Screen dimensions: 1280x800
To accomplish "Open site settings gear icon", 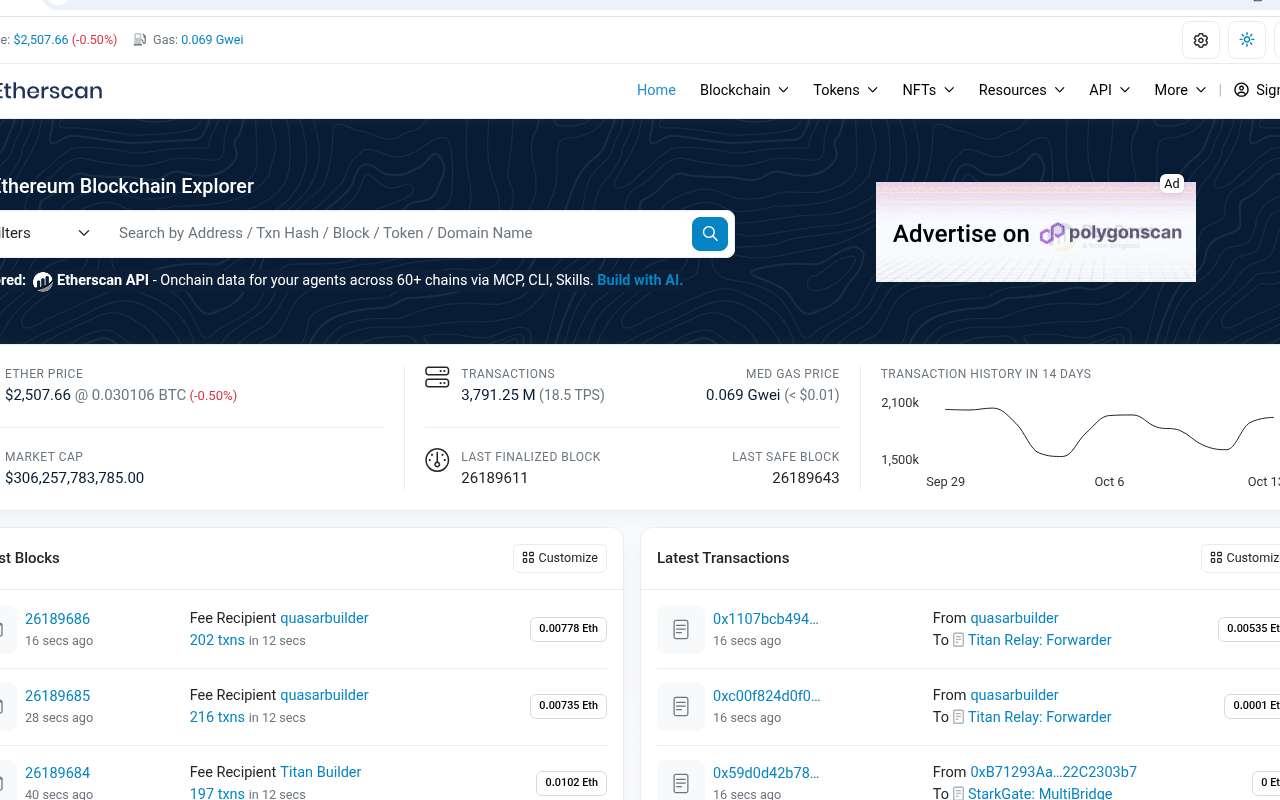I will point(1201,40).
